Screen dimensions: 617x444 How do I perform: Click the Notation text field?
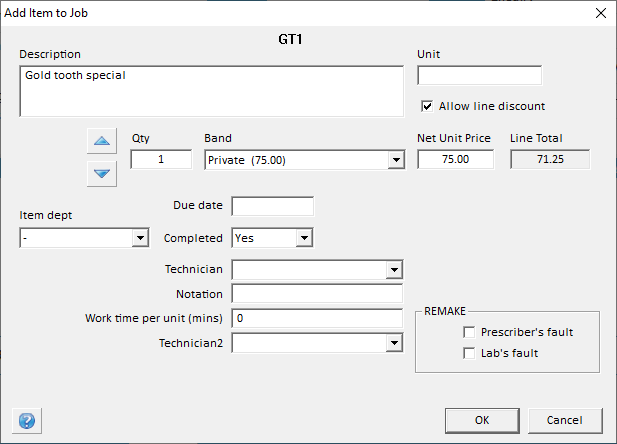tap(316, 294)
